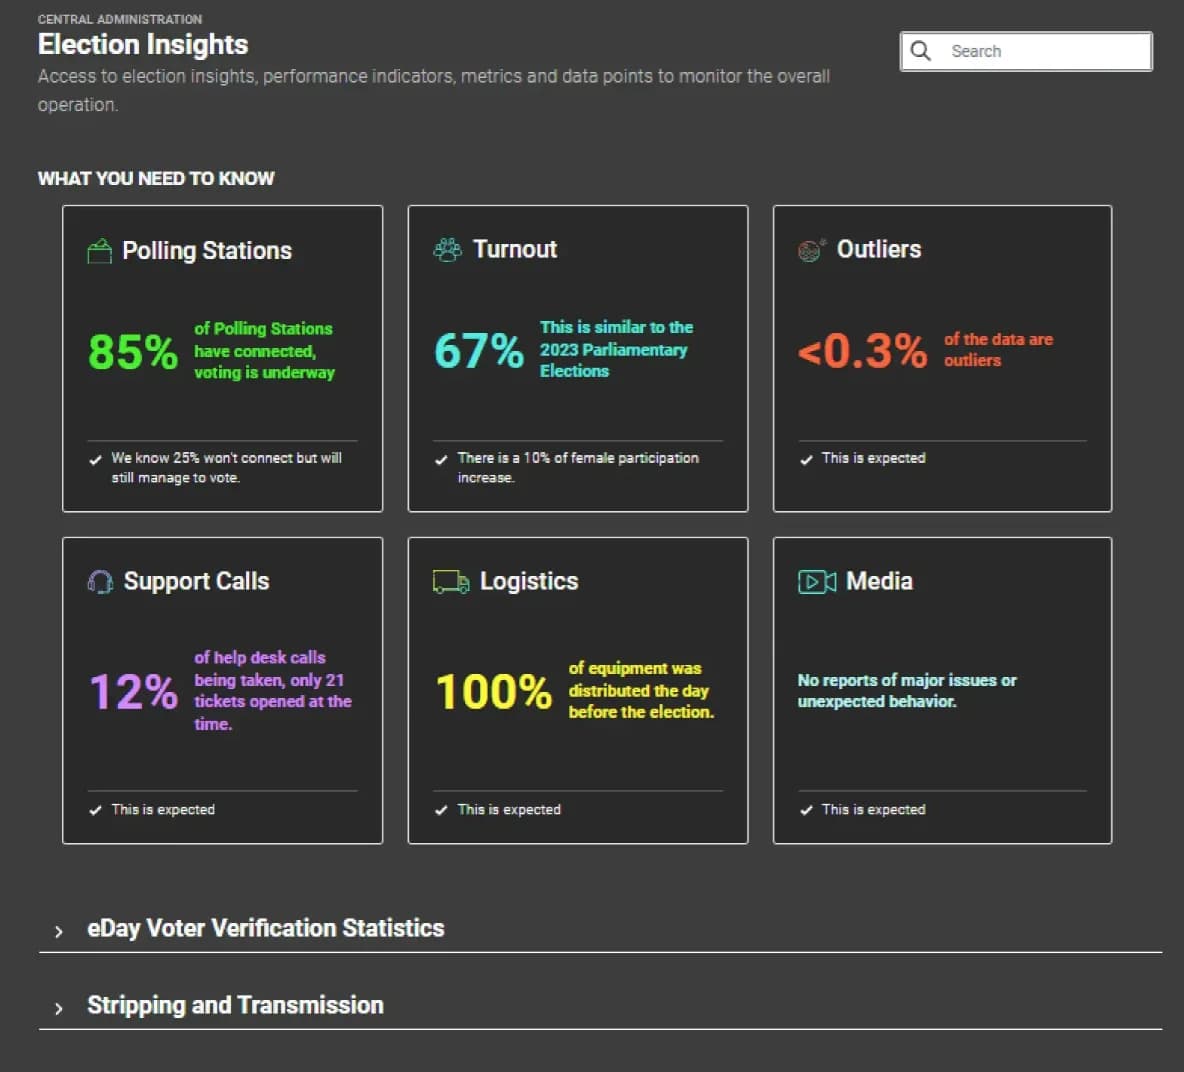1184x1072 pixels.
Task: Click the Media video camera icon
Action: [817, 582]
